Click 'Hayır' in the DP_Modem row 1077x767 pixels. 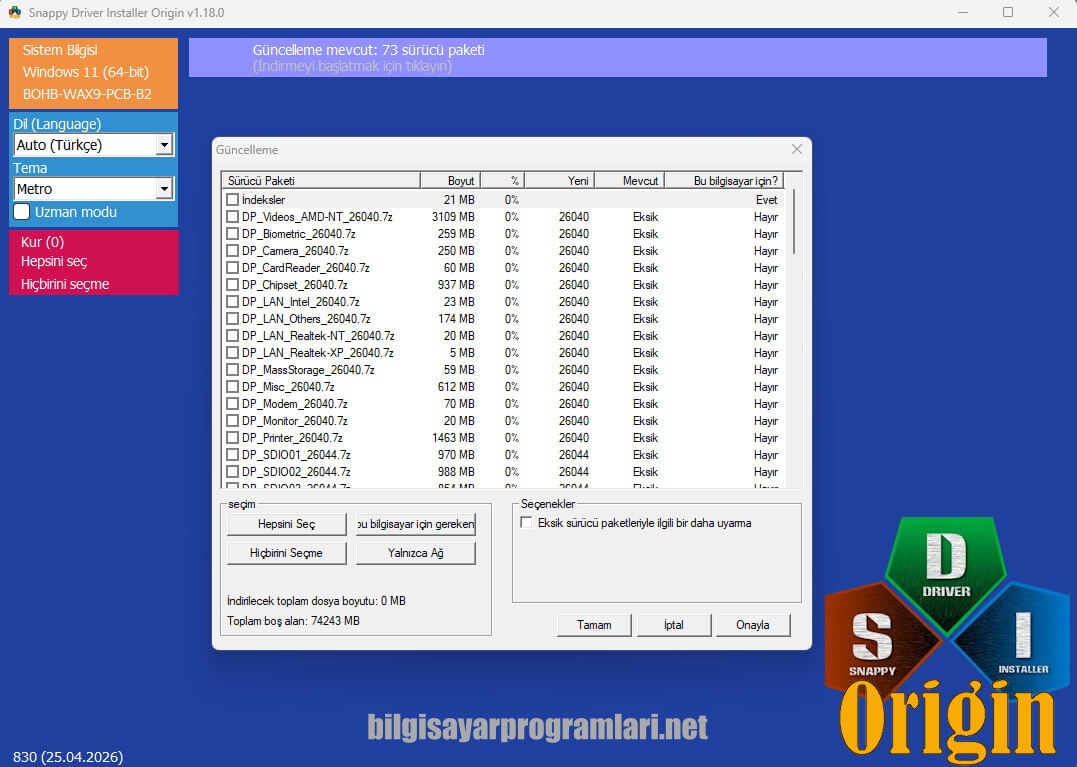coord(766,404)
